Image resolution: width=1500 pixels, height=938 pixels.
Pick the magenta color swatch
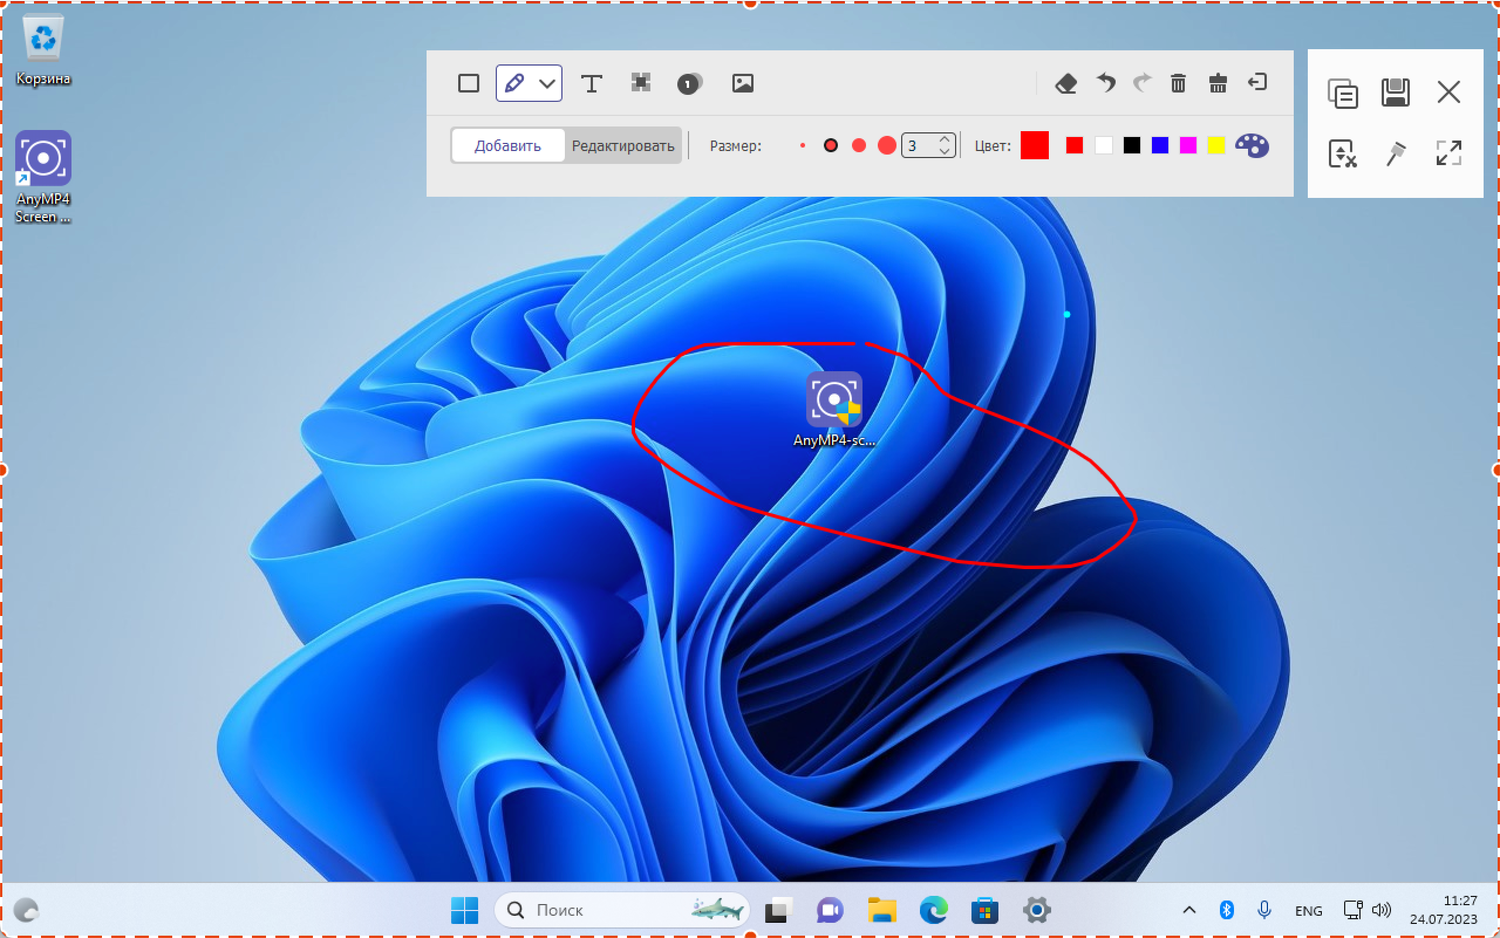(x=1188, y=146)
